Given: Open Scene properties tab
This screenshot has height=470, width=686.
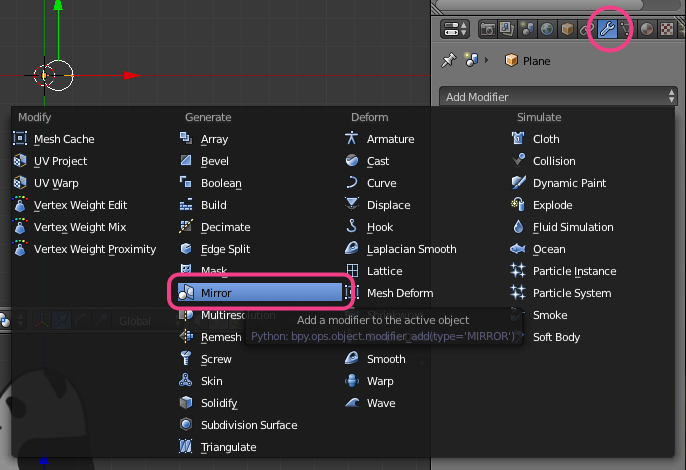Looking at the screenshot, I should point(527,29).
